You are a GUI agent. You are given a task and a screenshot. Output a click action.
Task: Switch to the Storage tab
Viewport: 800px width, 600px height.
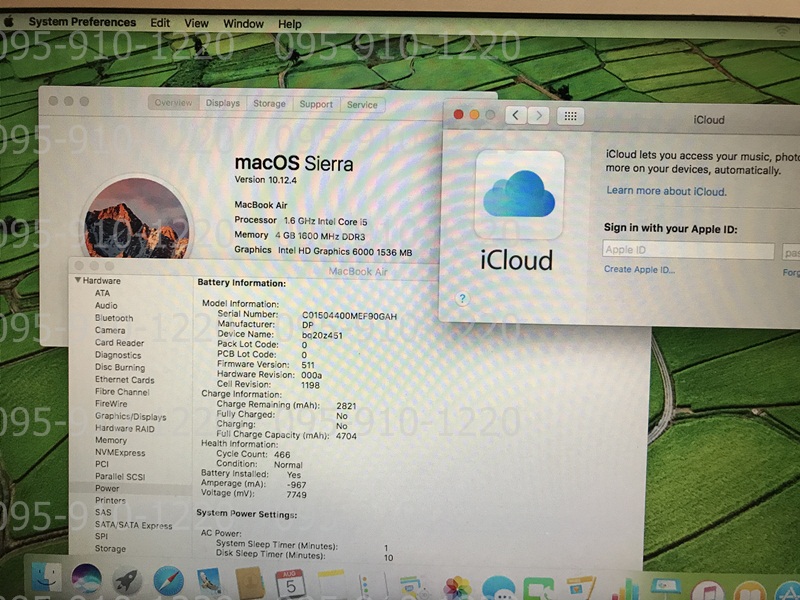pos(269,104)
